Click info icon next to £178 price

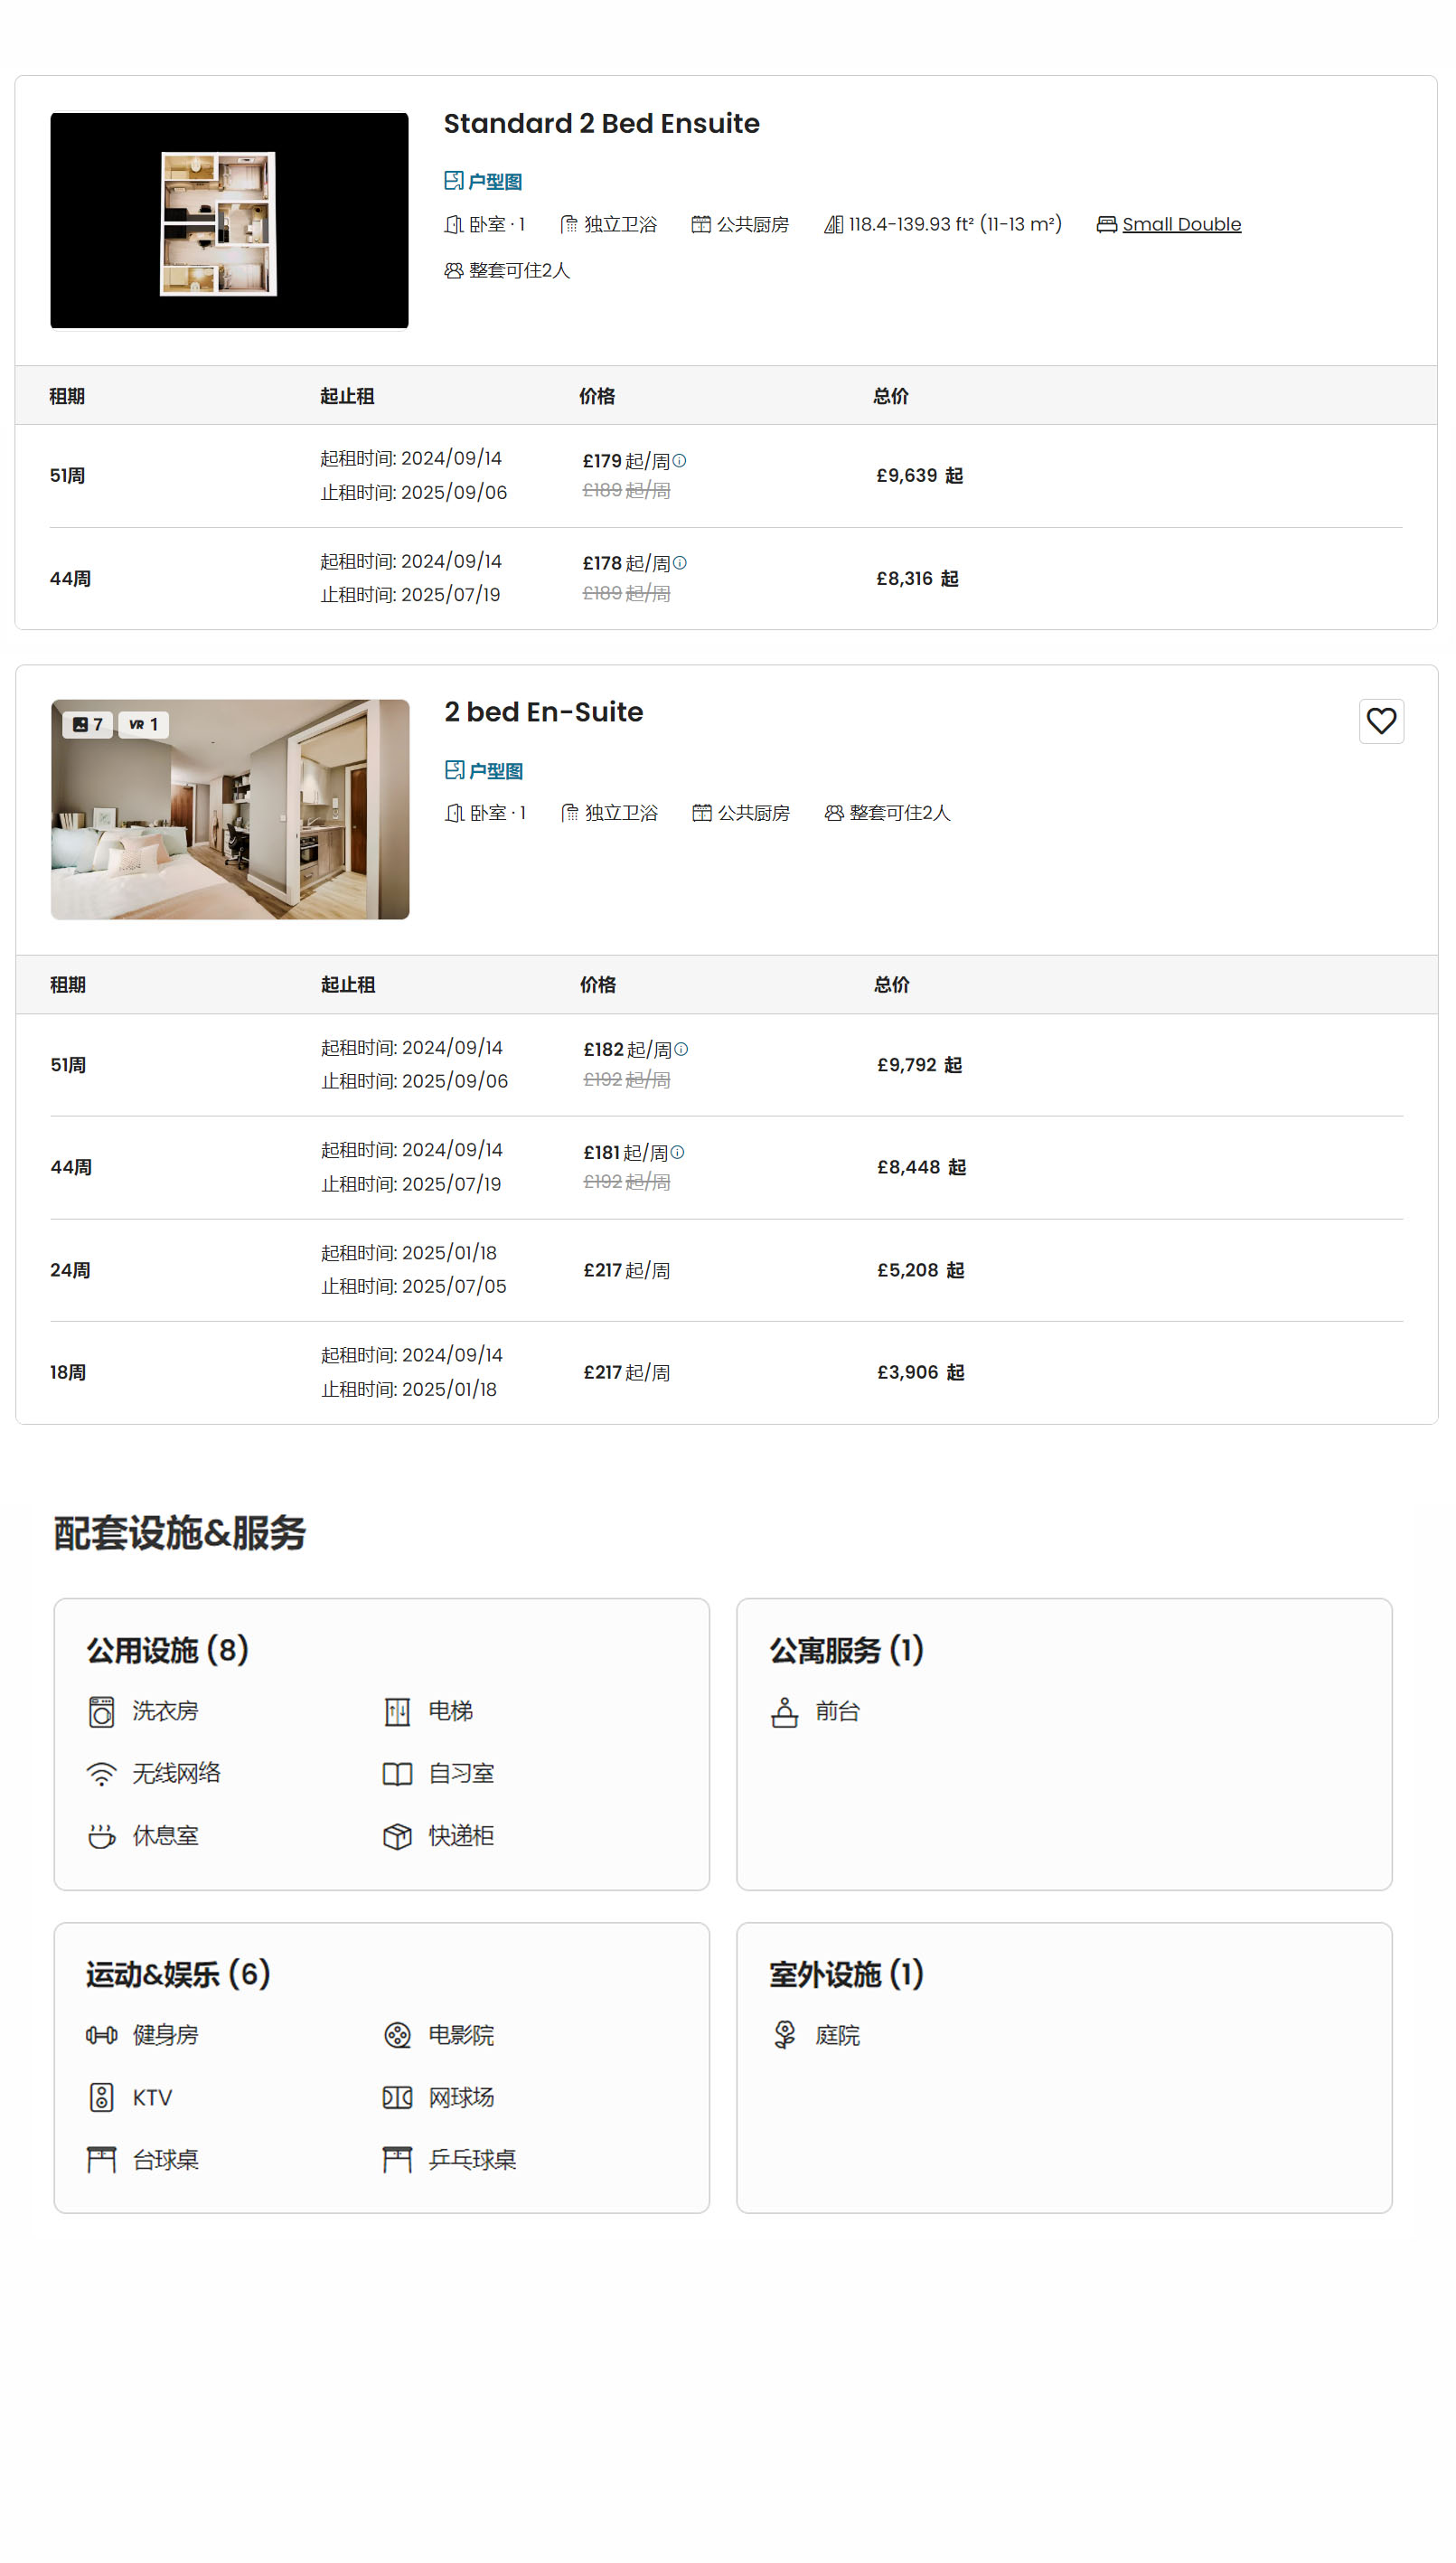680,563
